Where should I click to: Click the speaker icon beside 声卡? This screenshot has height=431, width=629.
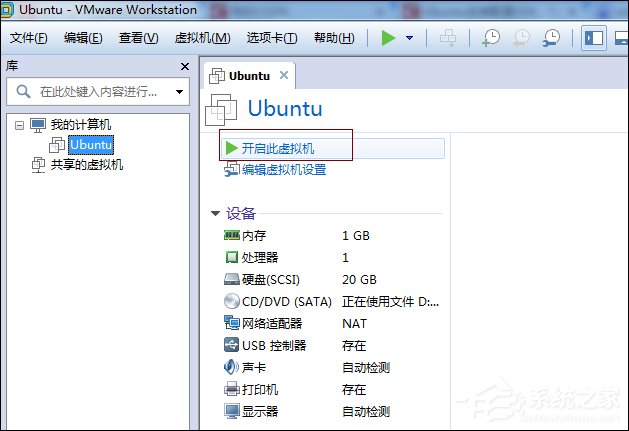(231, 367)
